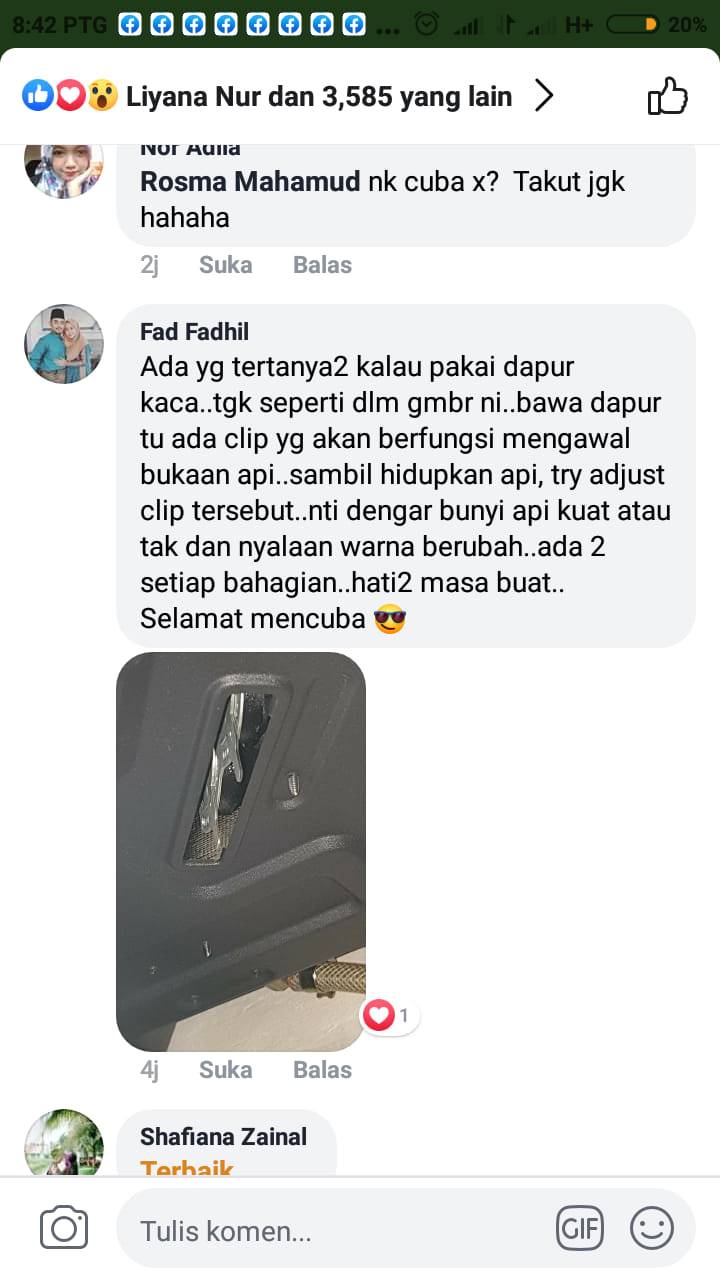Open the Shafiana Zainal name link
The image size is (720, 1280).
click(x=223, y=1137)
